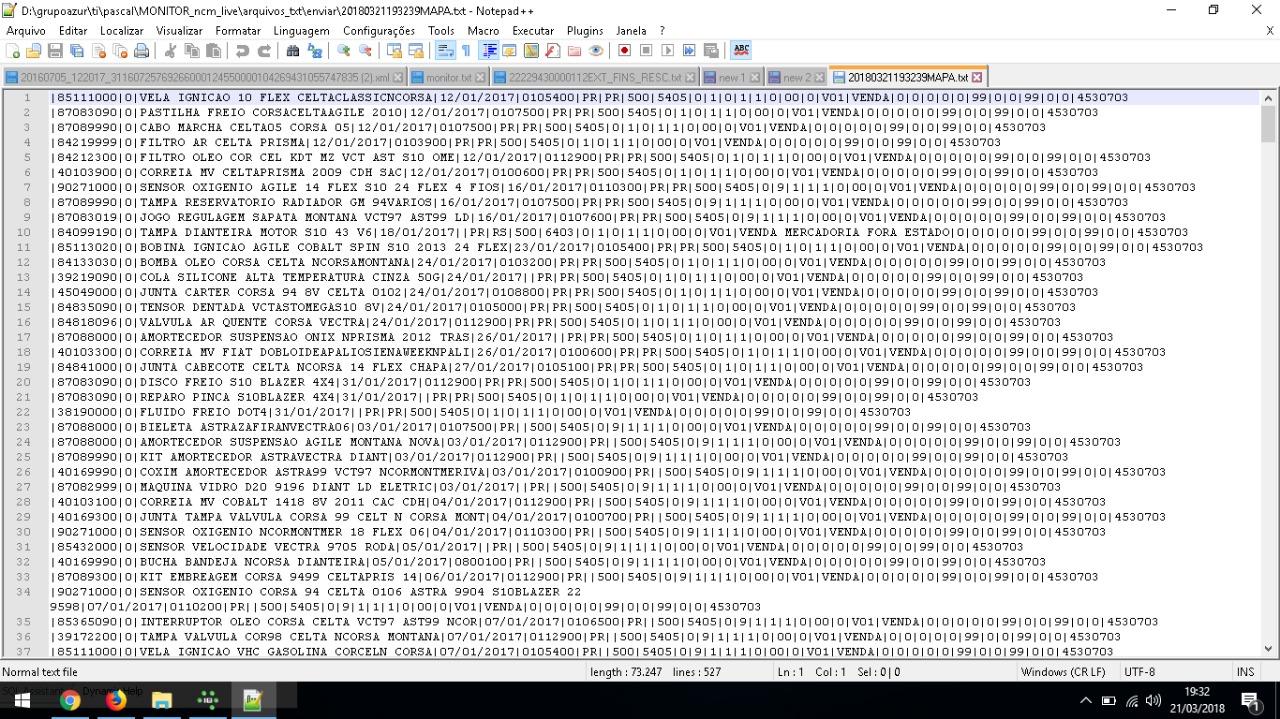Open the Configurações menu

[379, 31]
